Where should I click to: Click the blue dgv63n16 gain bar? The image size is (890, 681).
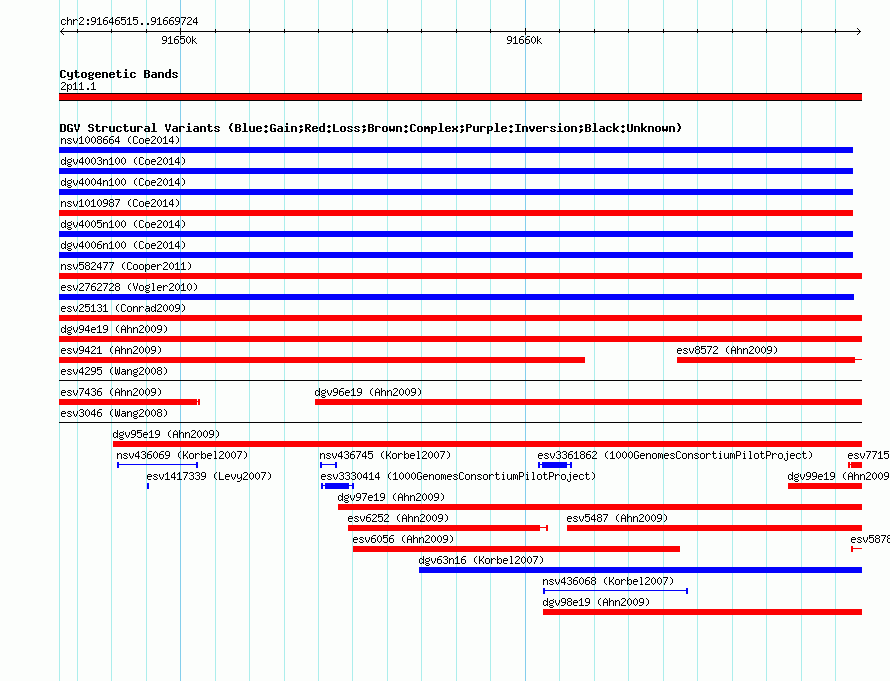[x=640, y=570]
